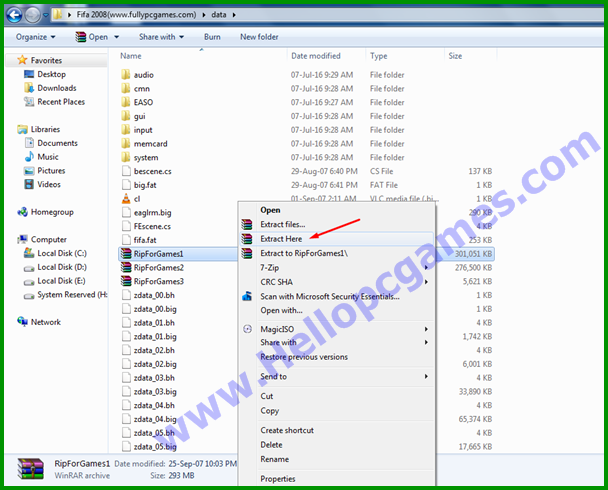Image resolution: width=608 pixels, height=490 pixels.
Task: Click the audio folder icon
Action: (125, 75)
